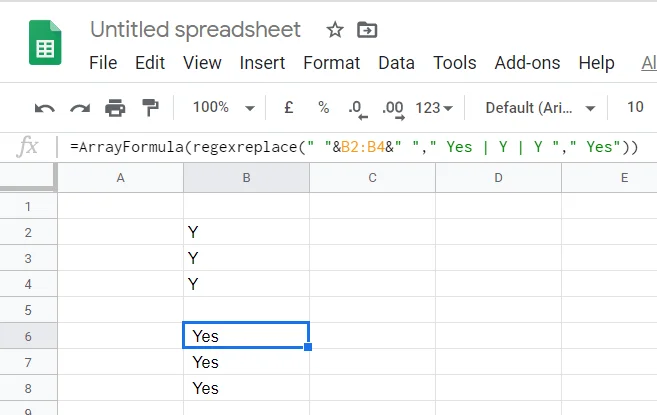Click the undo arrow icon
This screenshot has width=657, height=415.
[x=45, y=107]
